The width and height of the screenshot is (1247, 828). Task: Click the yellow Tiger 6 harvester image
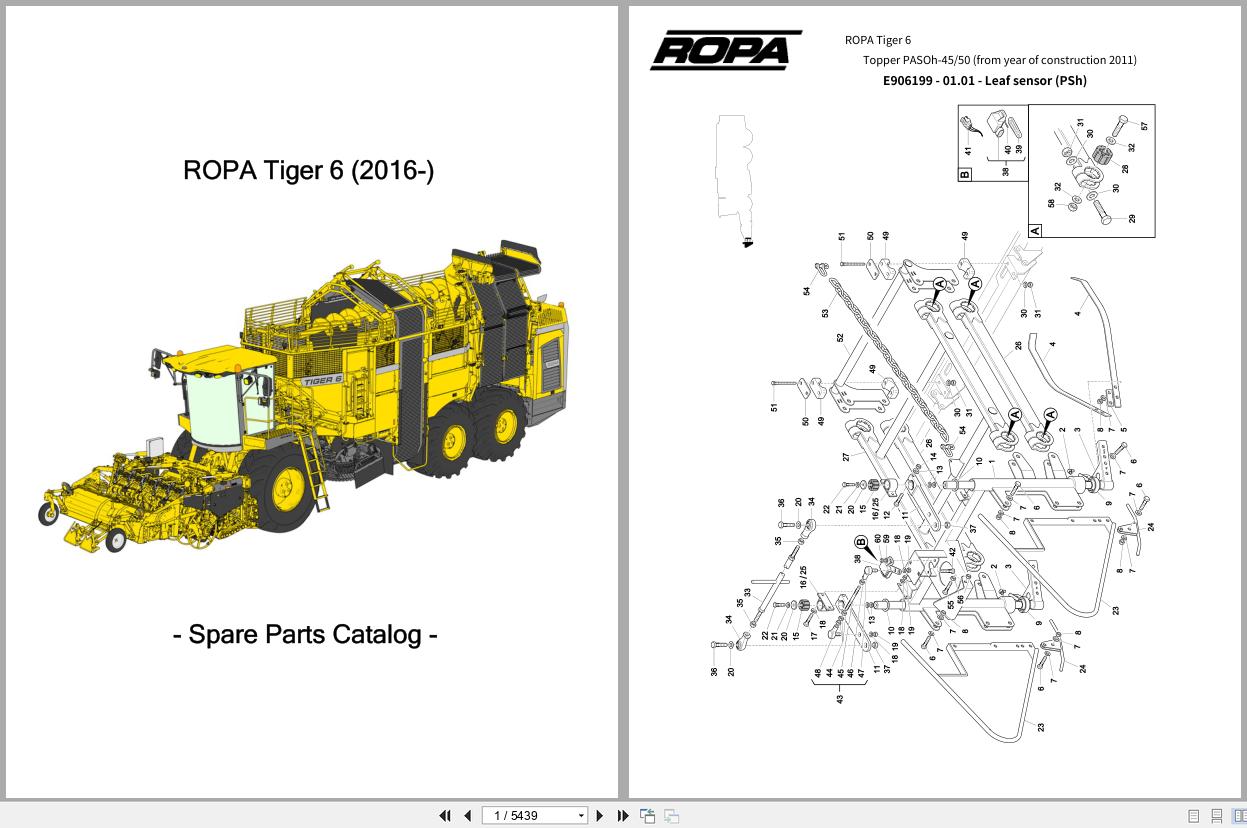coord(306,396)
